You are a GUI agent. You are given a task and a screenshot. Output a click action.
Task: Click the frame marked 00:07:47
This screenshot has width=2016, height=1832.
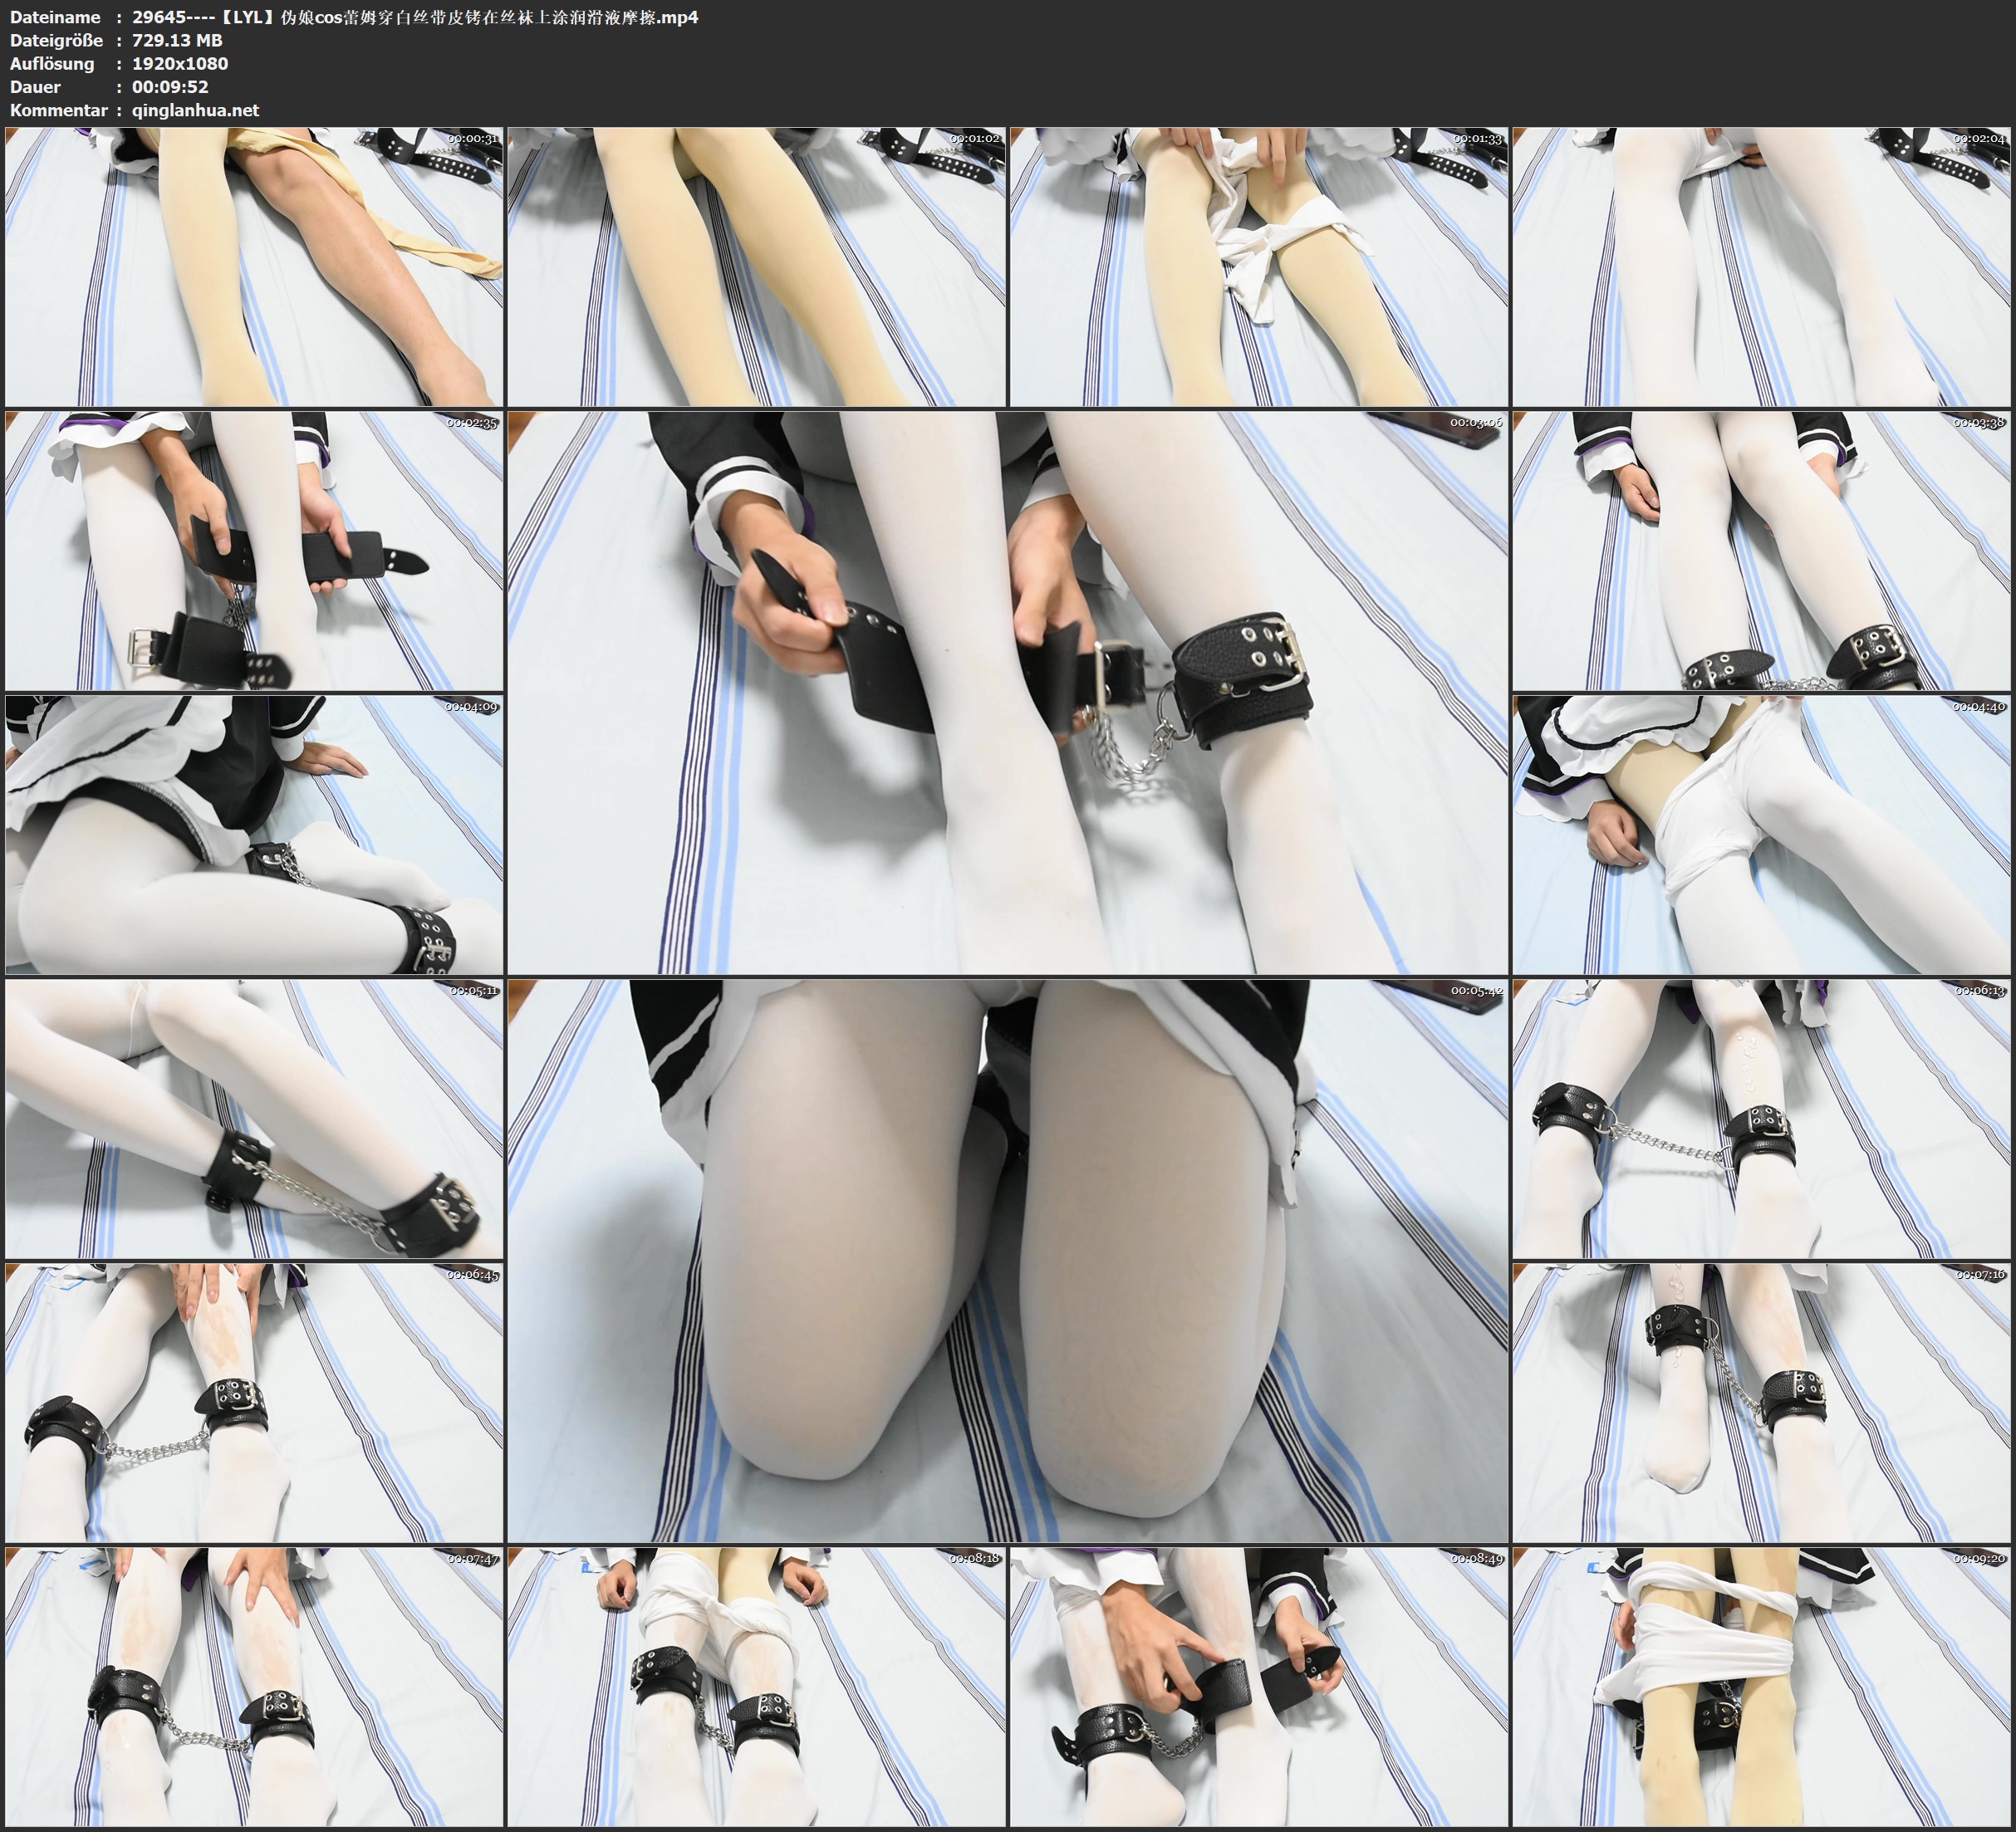254,1687
